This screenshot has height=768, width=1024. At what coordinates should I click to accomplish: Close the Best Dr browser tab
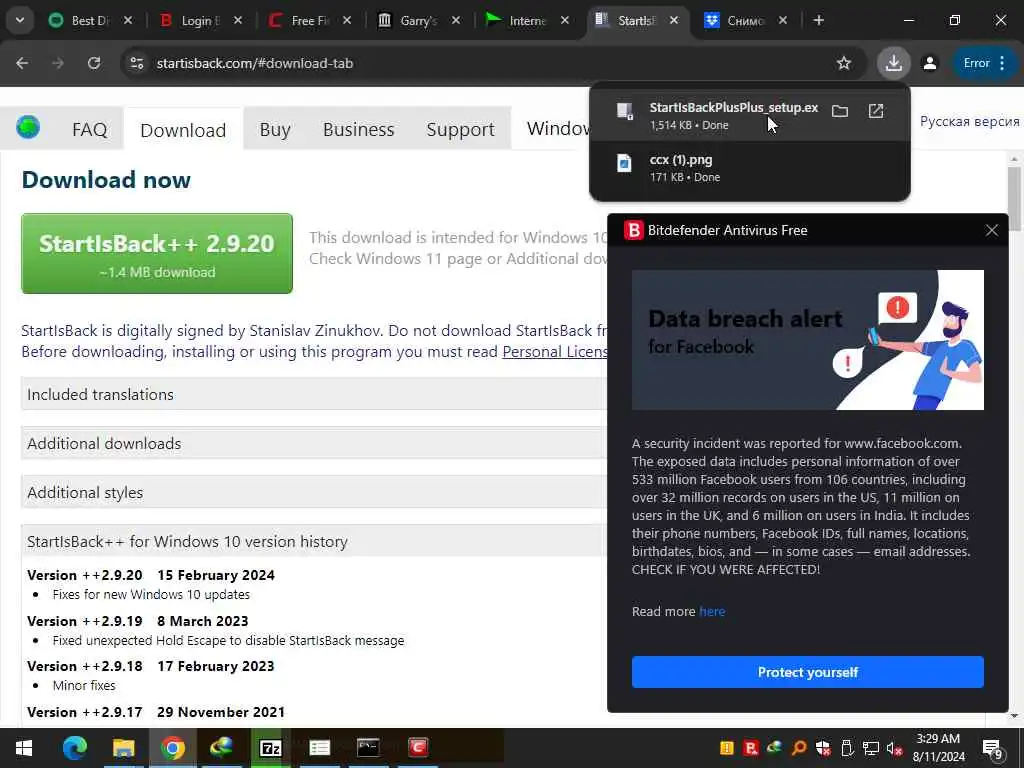coord(128,21)
